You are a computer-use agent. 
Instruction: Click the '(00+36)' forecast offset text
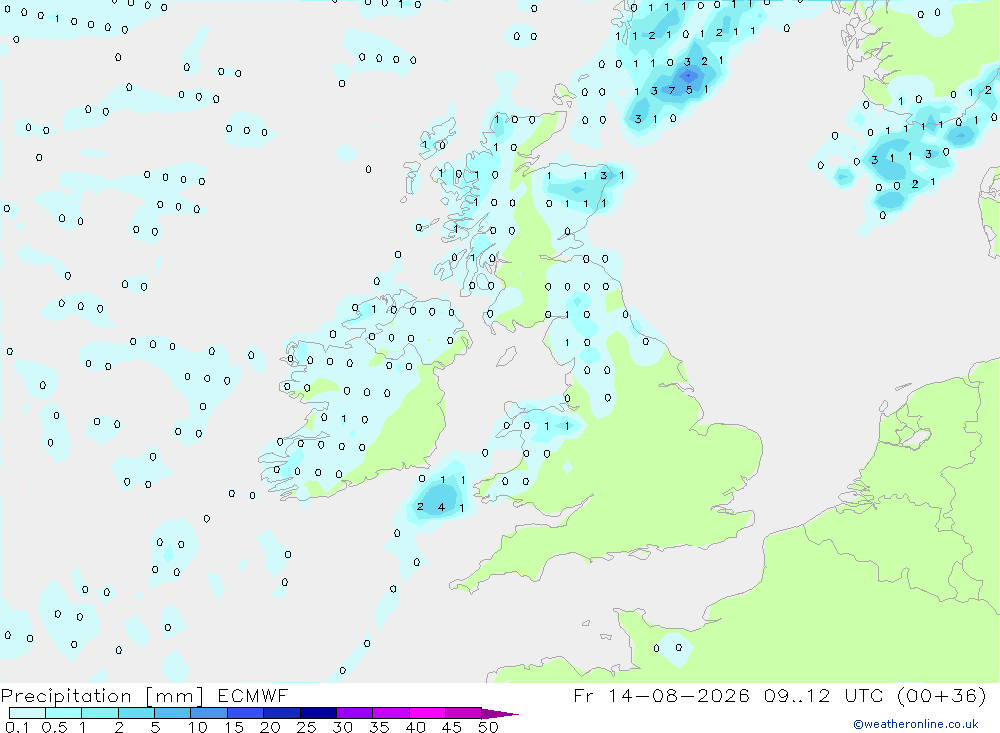click(941, 695)
